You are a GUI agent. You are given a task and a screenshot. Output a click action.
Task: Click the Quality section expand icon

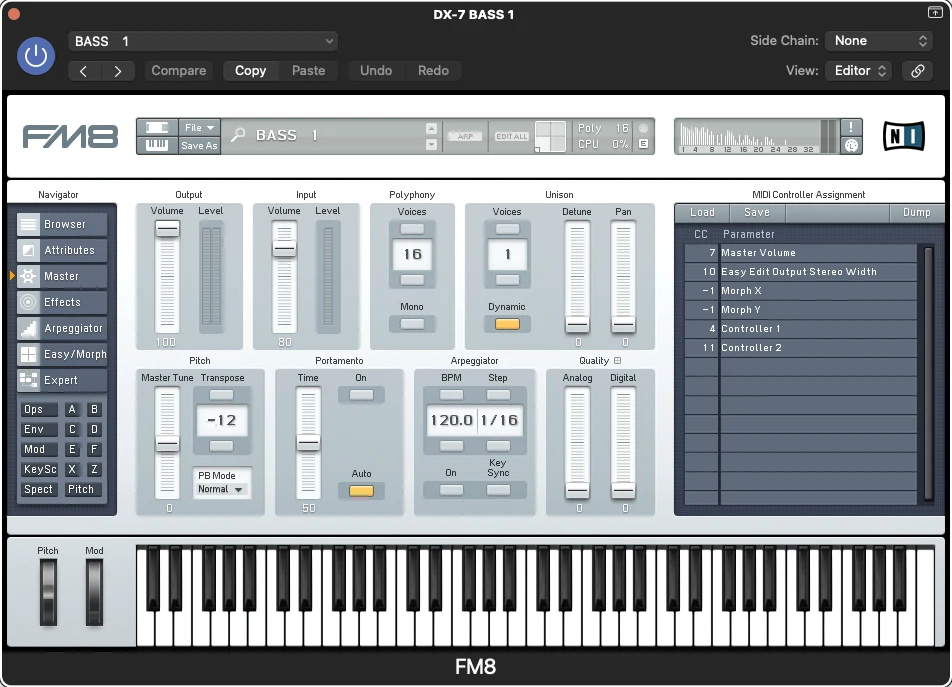click(617, 360)
